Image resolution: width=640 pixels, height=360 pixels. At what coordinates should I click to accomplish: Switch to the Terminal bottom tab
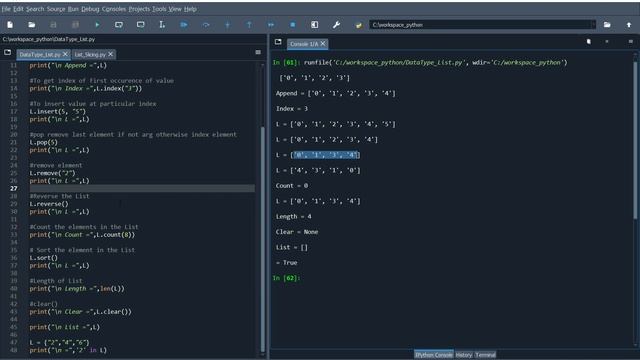[485, 355]
